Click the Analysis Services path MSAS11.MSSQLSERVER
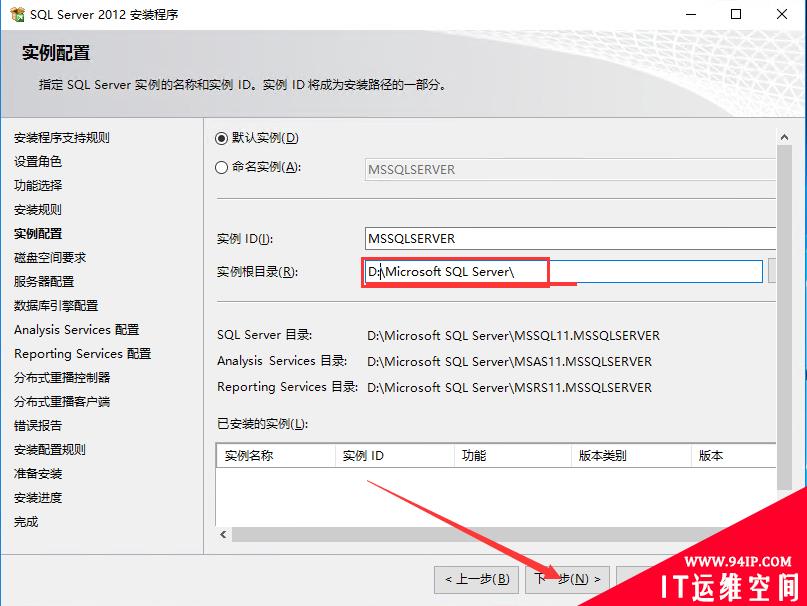This screenshot has height=606, width=807. point(510,361)
